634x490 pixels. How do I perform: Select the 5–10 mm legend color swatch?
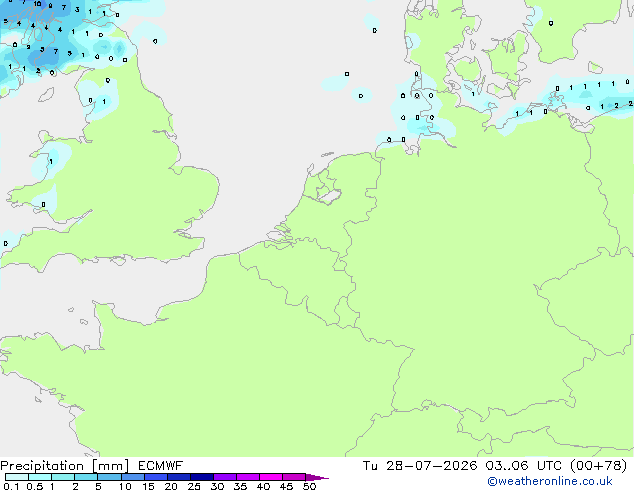(x=110, y=477)
